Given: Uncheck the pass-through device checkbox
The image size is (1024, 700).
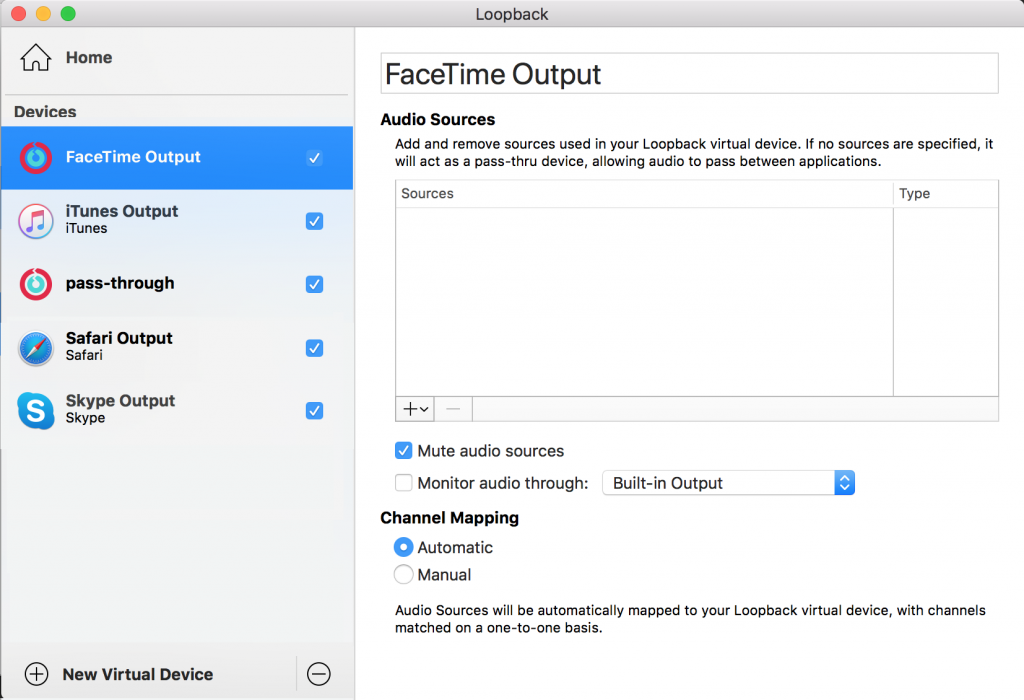Looking at the screenshot, I should pyautogui.click(x=314, y=284).
